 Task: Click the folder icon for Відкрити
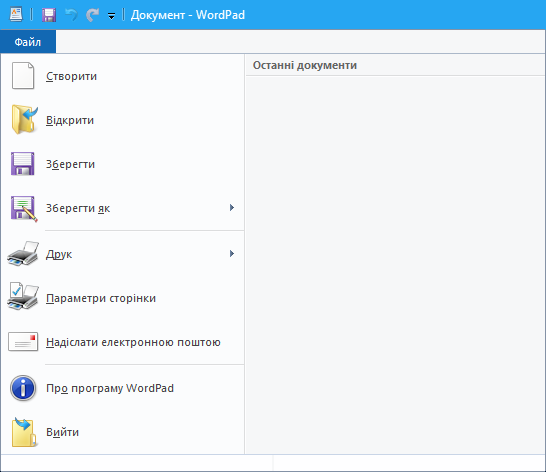coord(24,119)
